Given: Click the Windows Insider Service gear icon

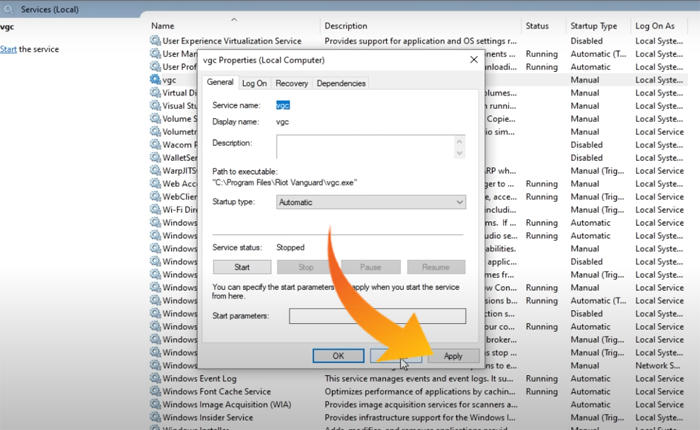Looking at the screenshot, I should pyautogui.click(x=155, y=418).
